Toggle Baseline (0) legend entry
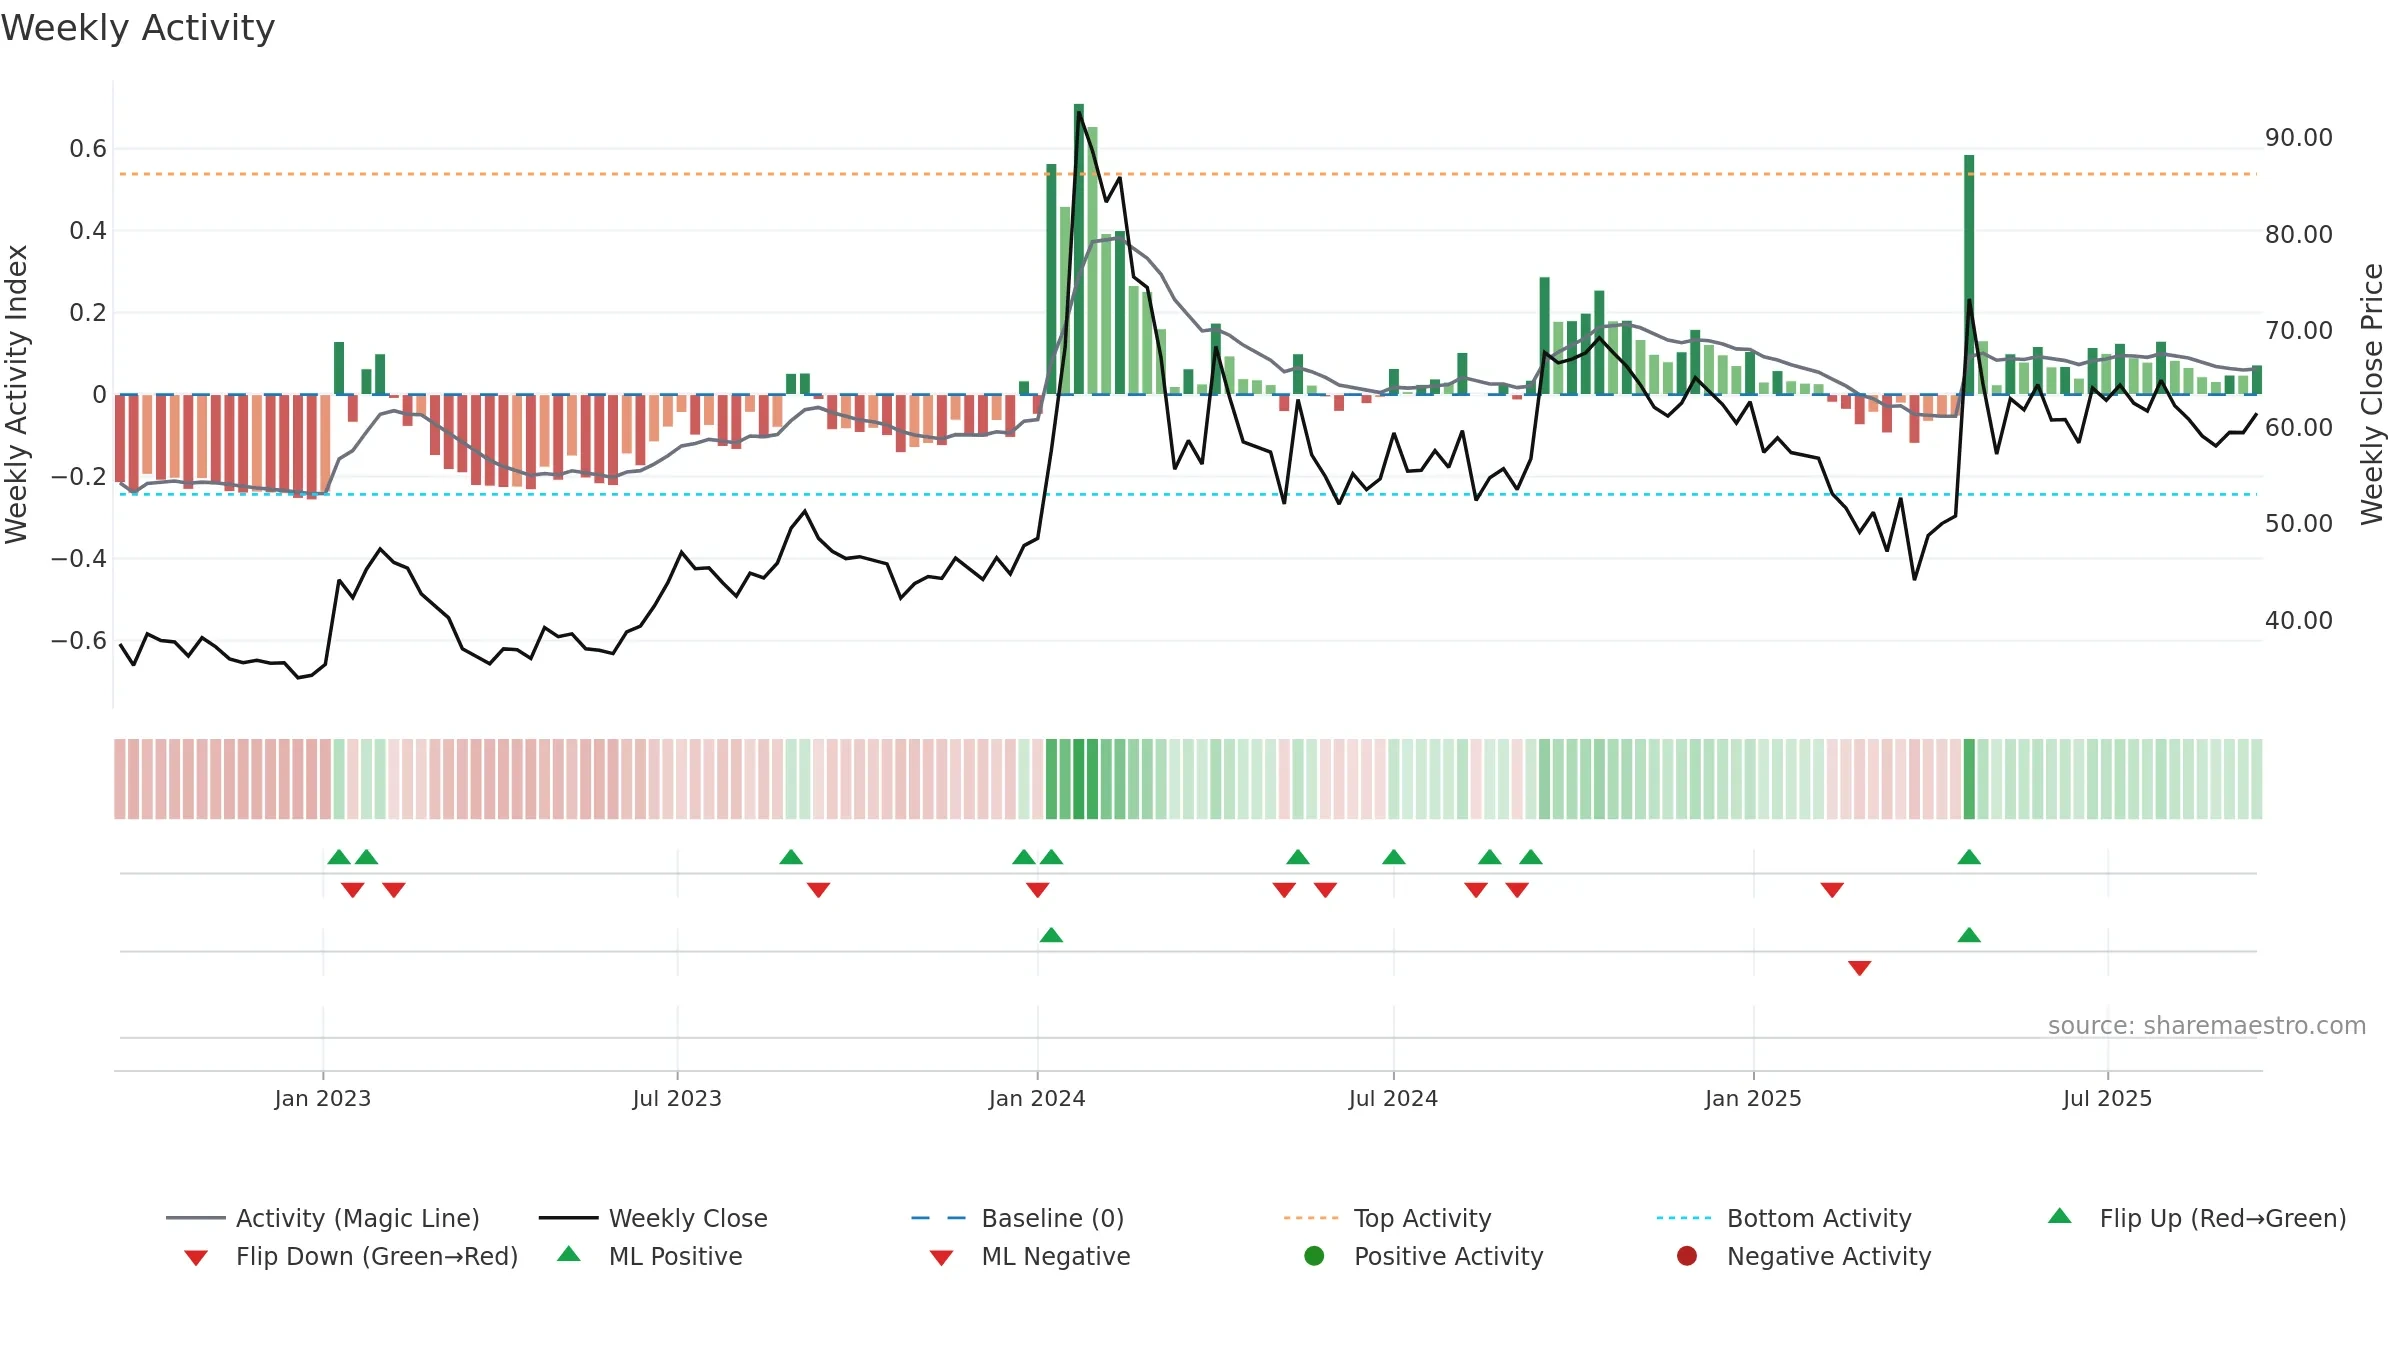The image size is (2400, 1350). coord(1018,1218)
